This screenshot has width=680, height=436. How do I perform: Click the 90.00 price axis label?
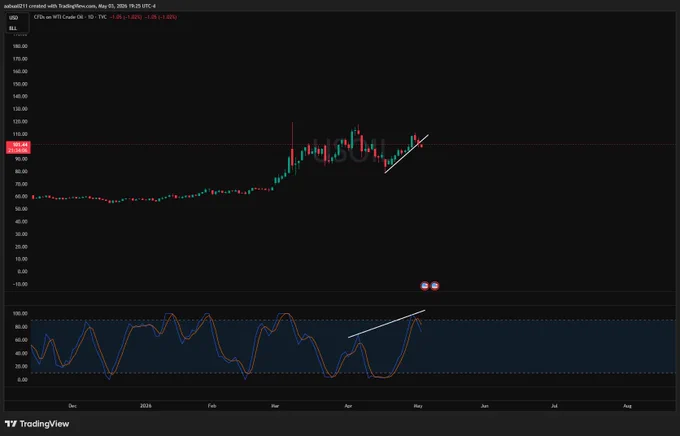pos(21,159)
